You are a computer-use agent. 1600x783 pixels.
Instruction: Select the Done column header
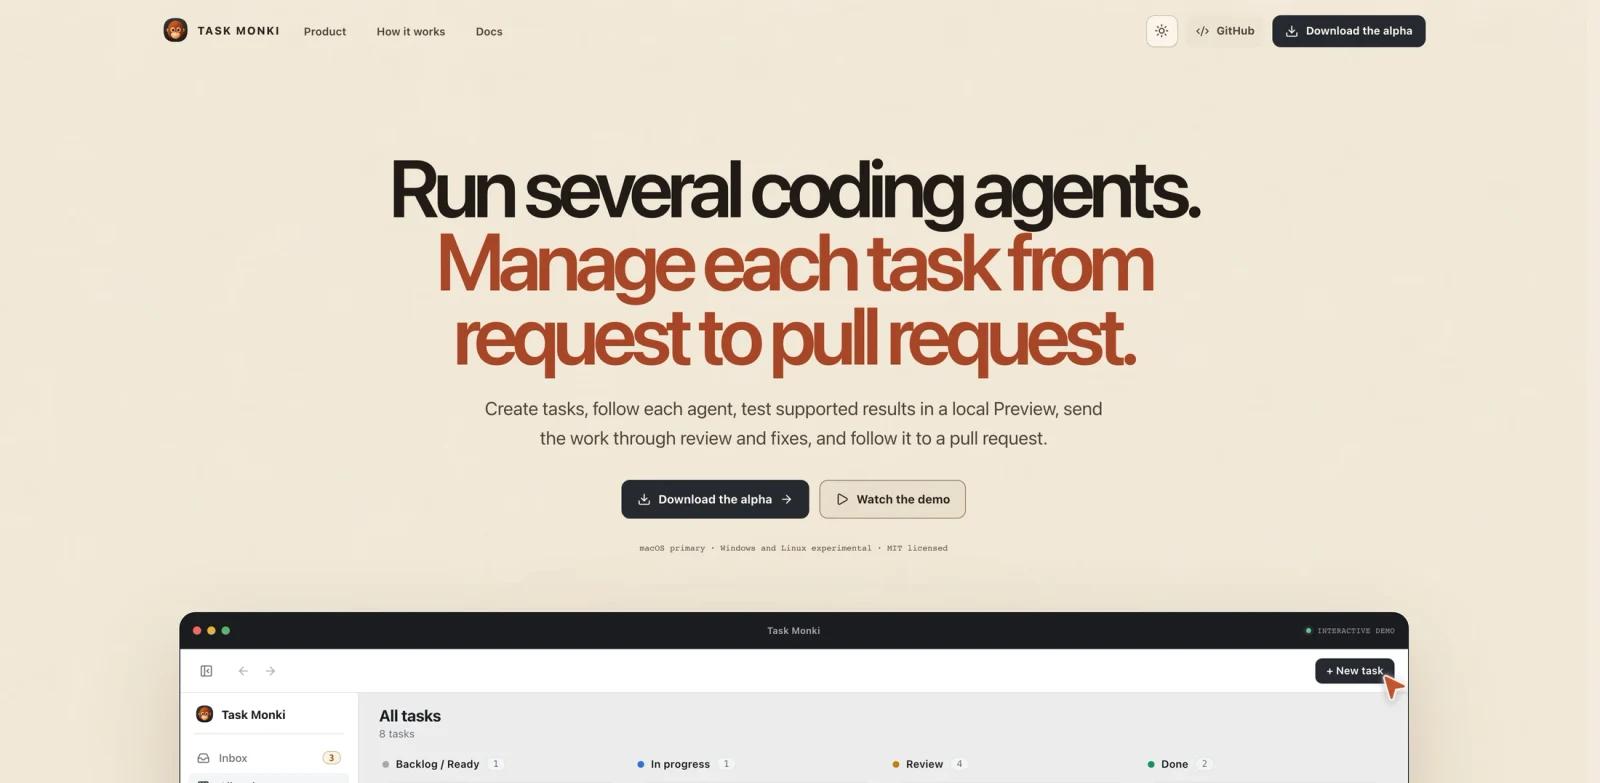pyautogui.click(x=1174, y=764)
